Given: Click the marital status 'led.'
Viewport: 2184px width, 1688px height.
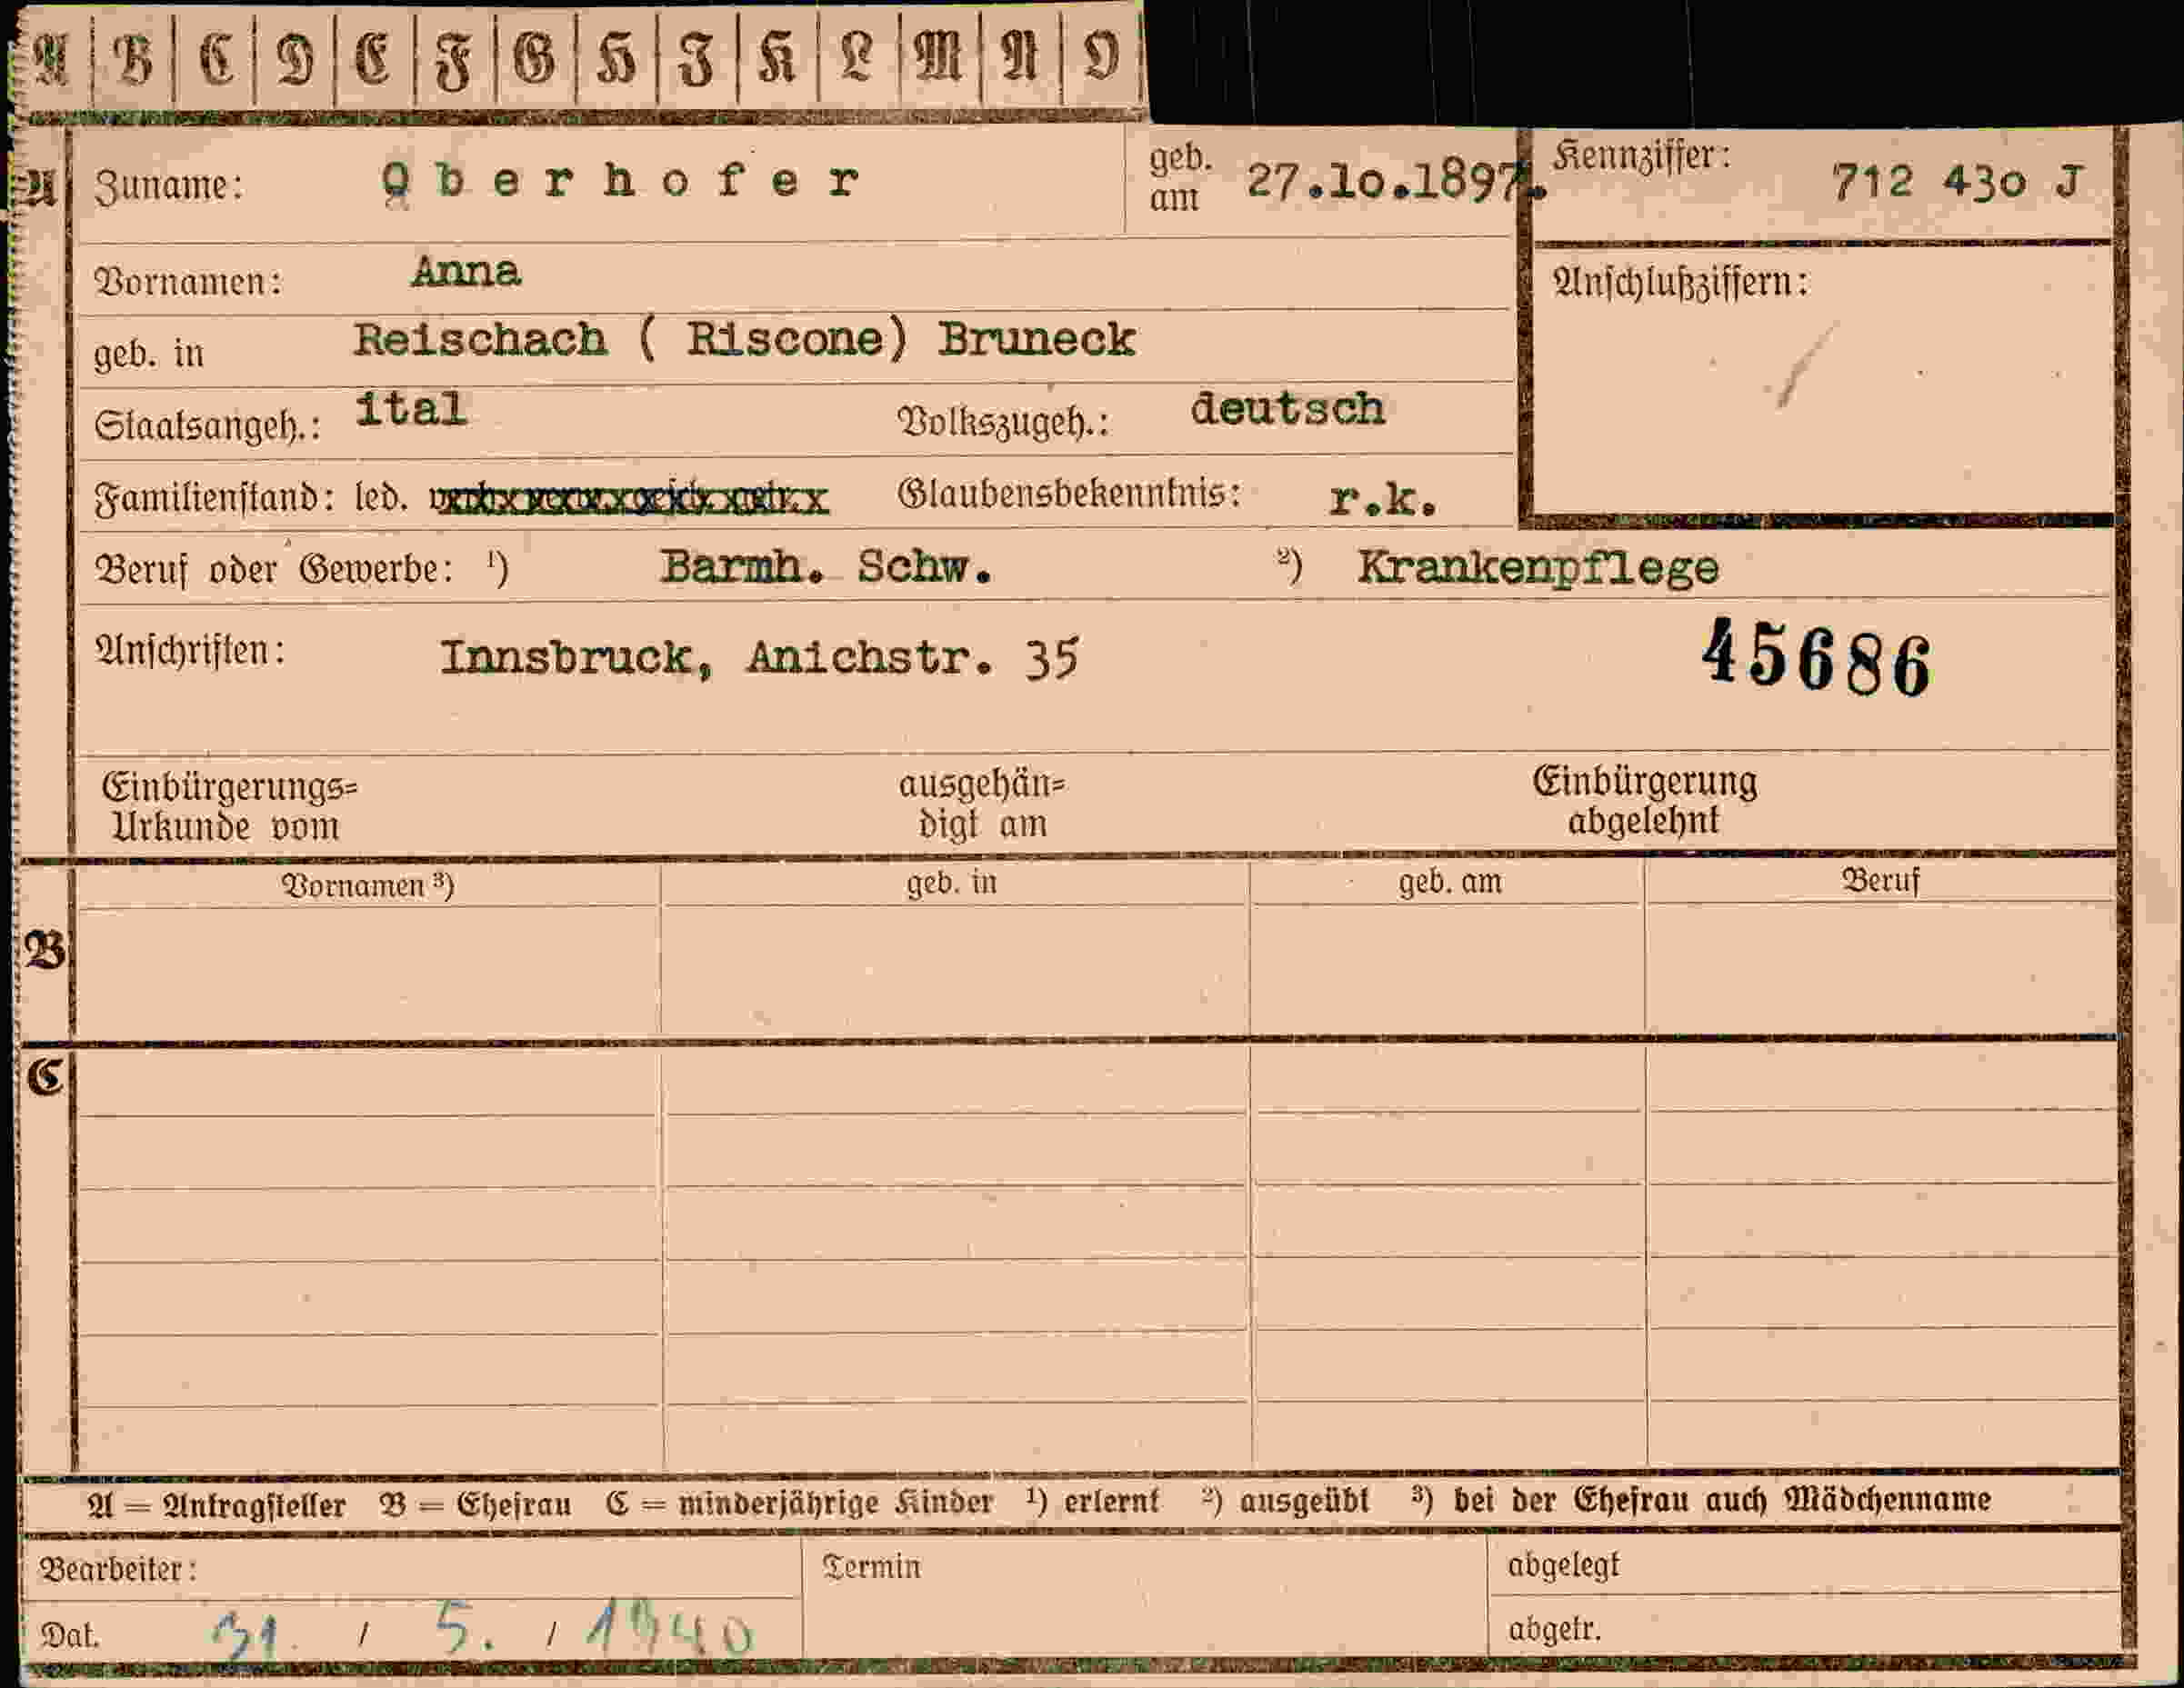Looking at the screenshot, I should click(381, 497).
